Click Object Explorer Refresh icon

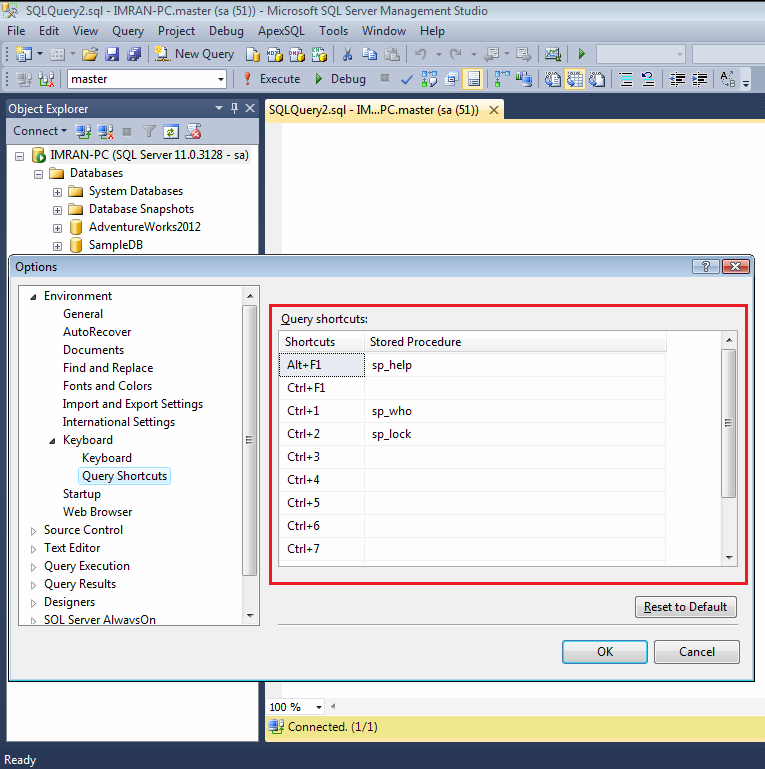click(x=171, y=131)
